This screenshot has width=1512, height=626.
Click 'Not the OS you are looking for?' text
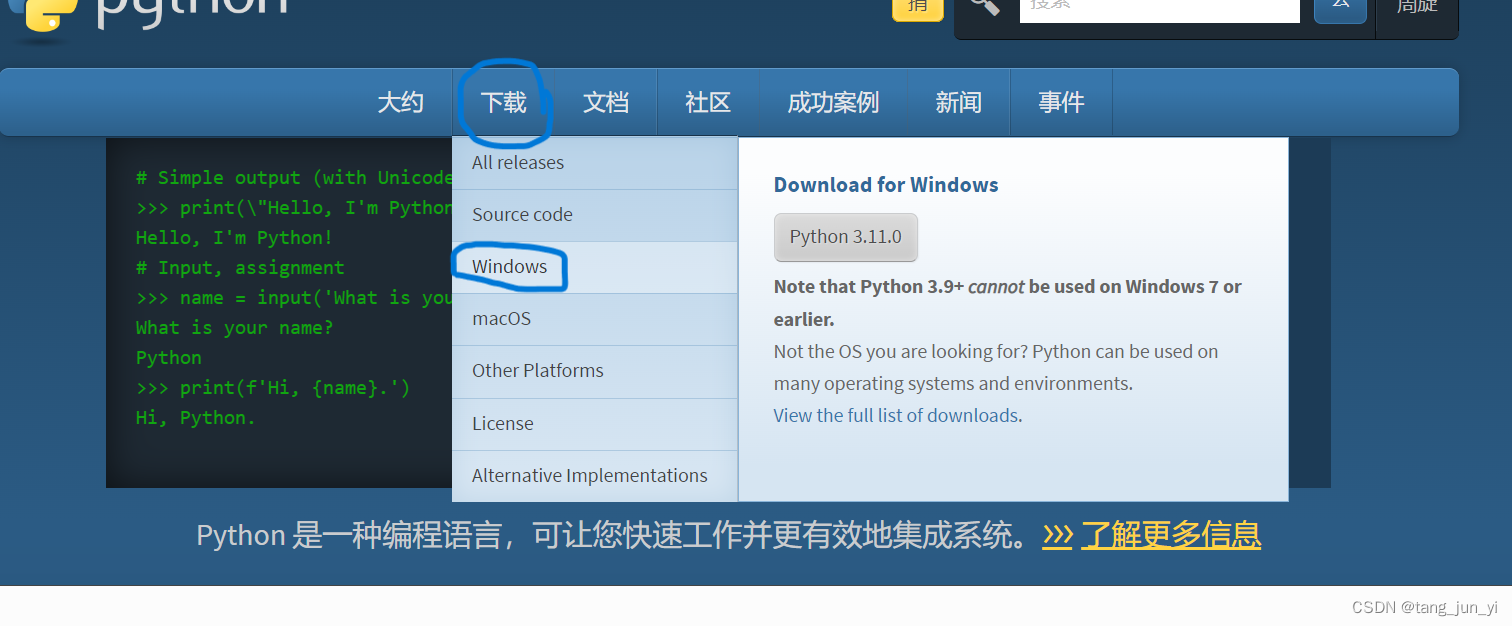[x=901, y=352]
